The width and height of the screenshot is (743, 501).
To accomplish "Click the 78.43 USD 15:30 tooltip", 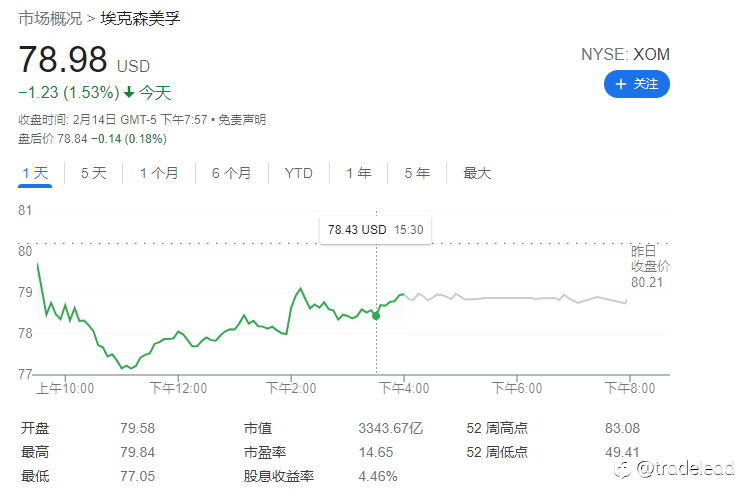I will point(375,230).
